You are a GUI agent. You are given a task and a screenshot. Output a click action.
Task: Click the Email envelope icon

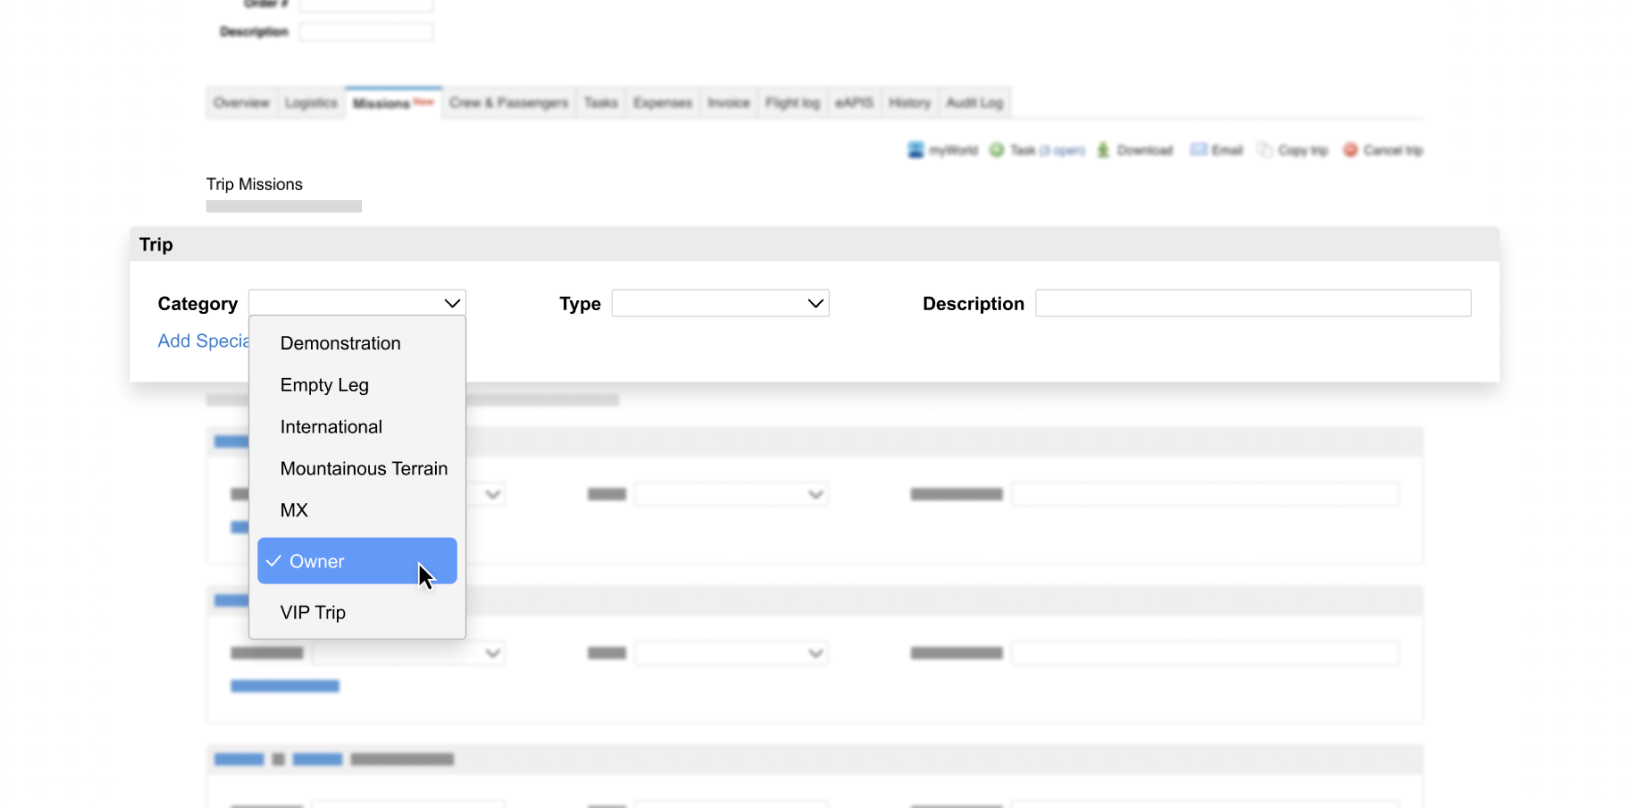click(1198, 150)
